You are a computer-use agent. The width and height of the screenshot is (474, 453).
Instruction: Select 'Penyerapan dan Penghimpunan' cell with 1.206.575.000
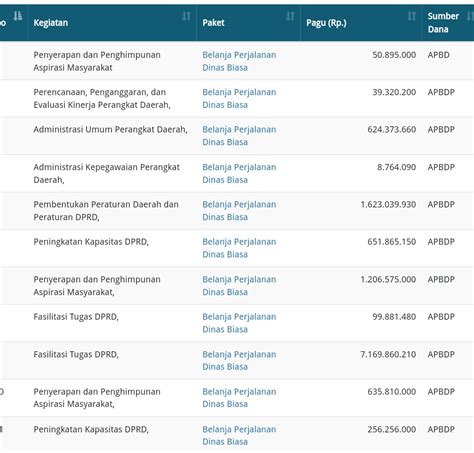coord(112,286)
